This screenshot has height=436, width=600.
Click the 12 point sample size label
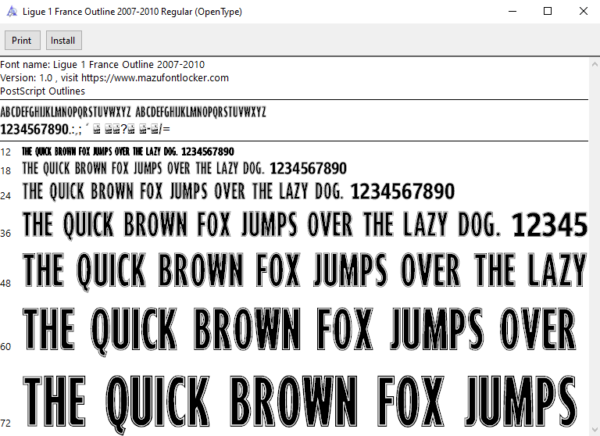[x=6, y=152]
